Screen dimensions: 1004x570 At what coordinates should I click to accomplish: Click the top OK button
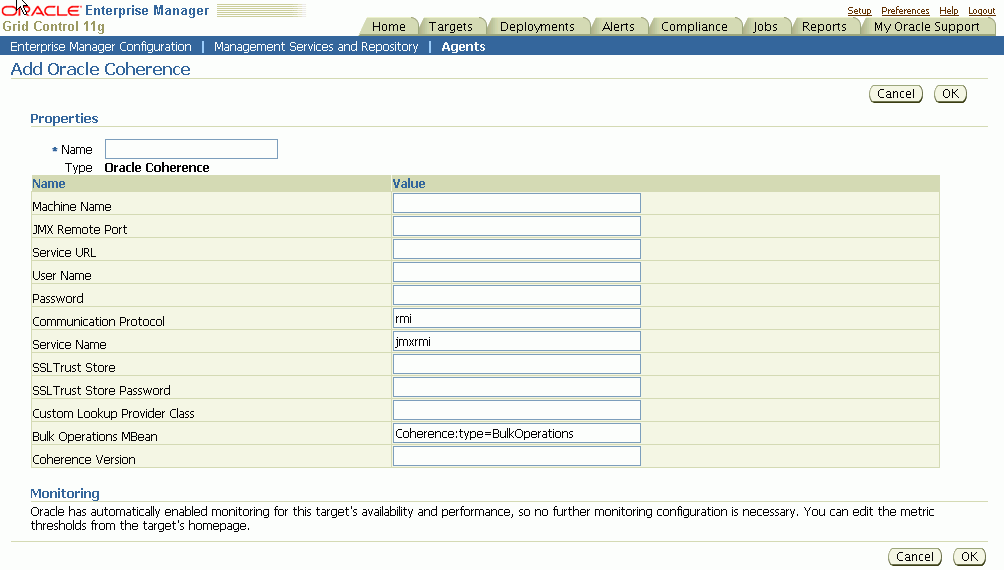(950, 94)
